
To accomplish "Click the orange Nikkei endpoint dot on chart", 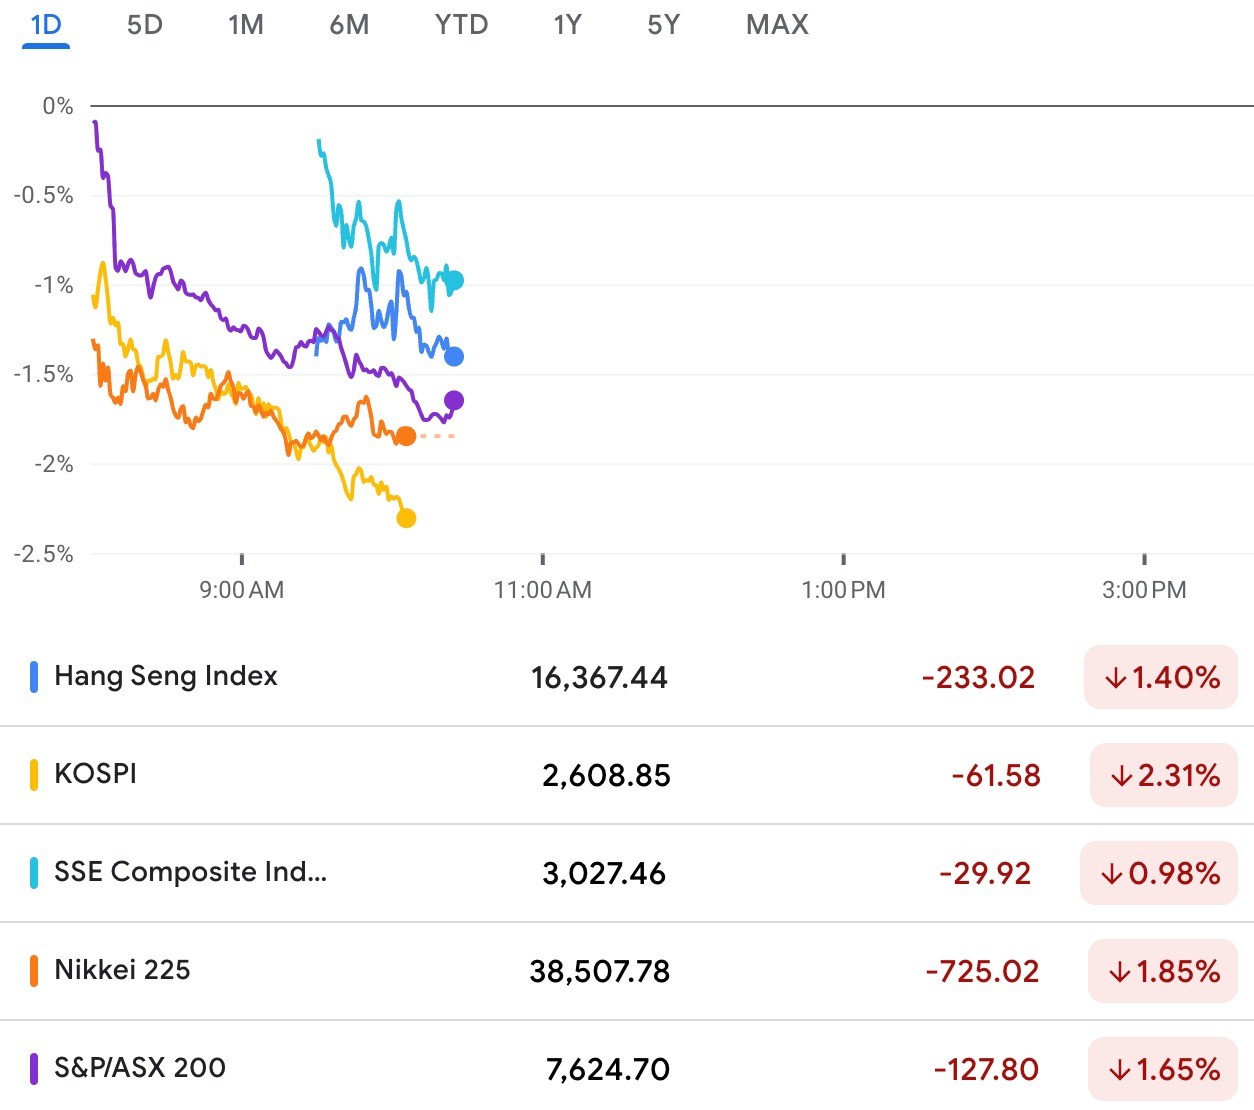I will click(x=406, y=436).
